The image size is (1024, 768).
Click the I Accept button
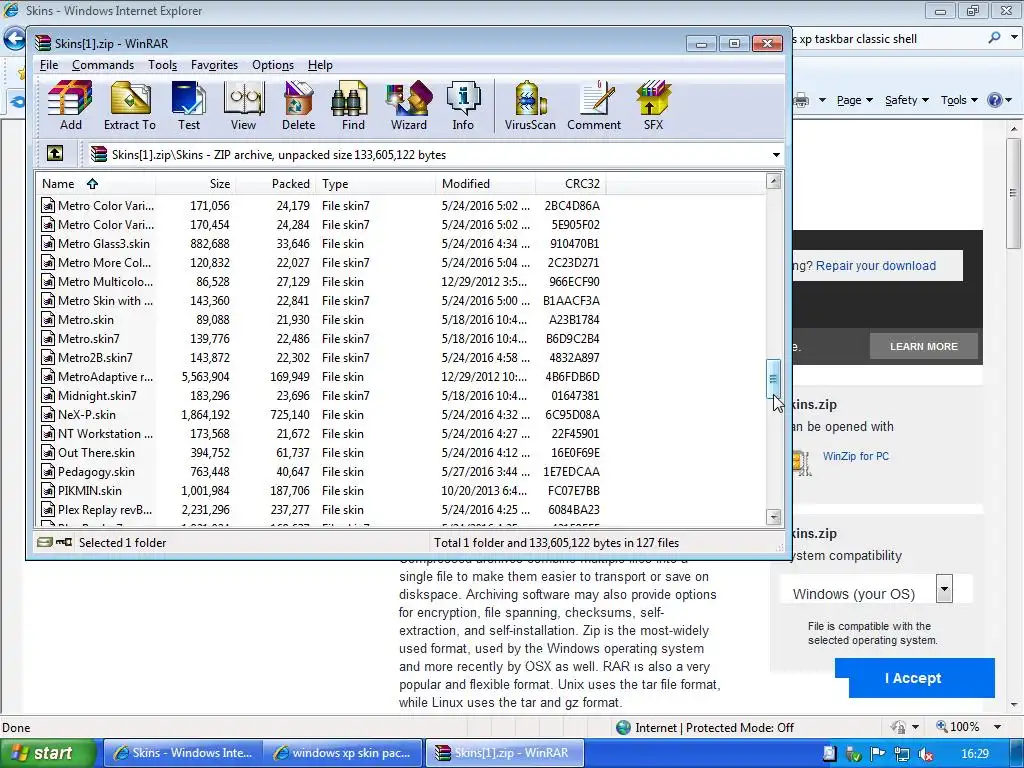pyautogui.click(x=915, y=678)
